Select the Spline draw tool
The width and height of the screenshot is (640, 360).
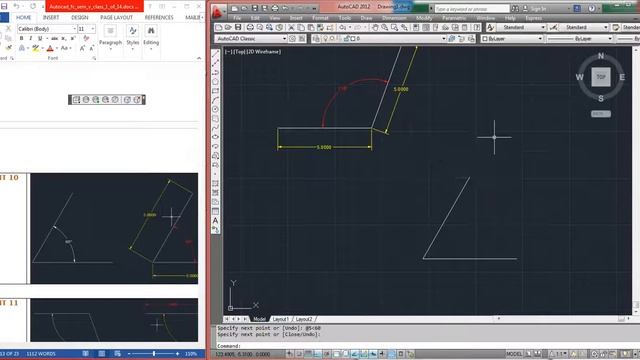(215, 128)
